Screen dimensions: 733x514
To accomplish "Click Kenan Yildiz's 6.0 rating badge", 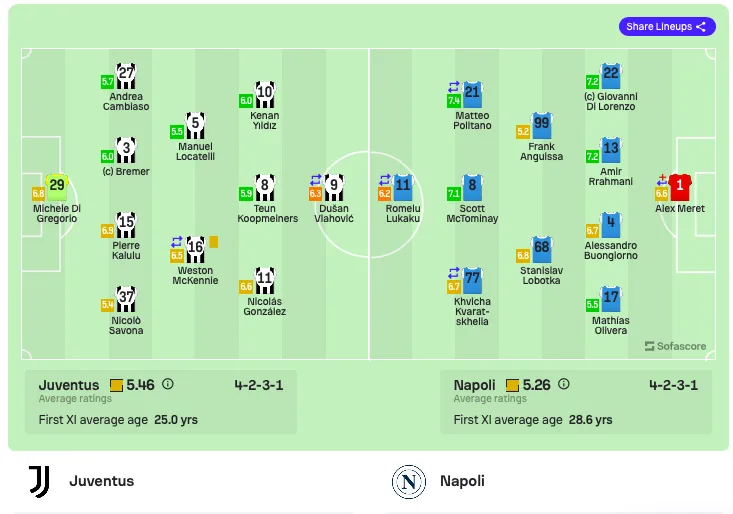I will click(246, 100).
